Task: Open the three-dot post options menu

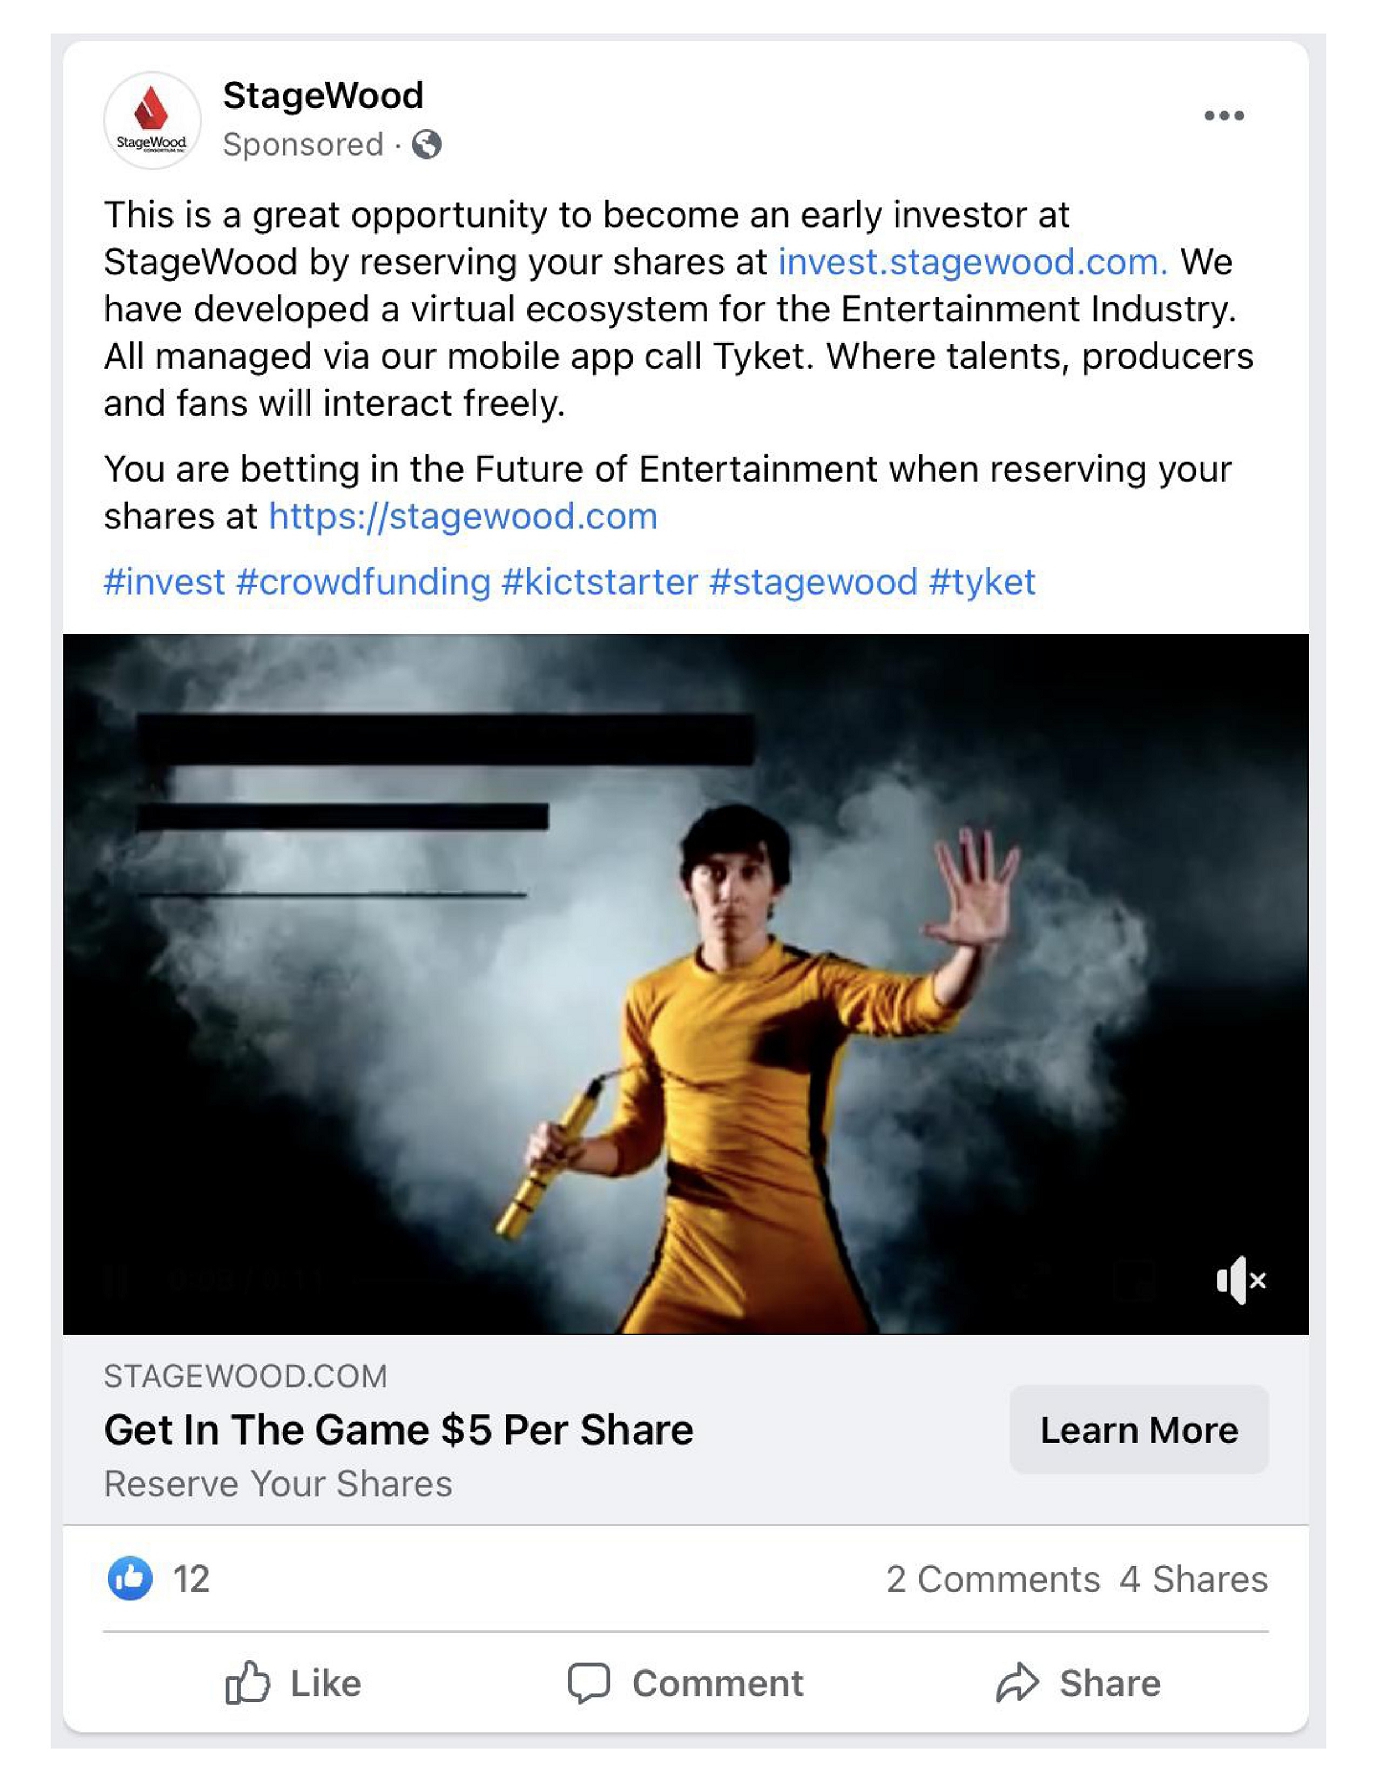Action: click(1223, 116)
